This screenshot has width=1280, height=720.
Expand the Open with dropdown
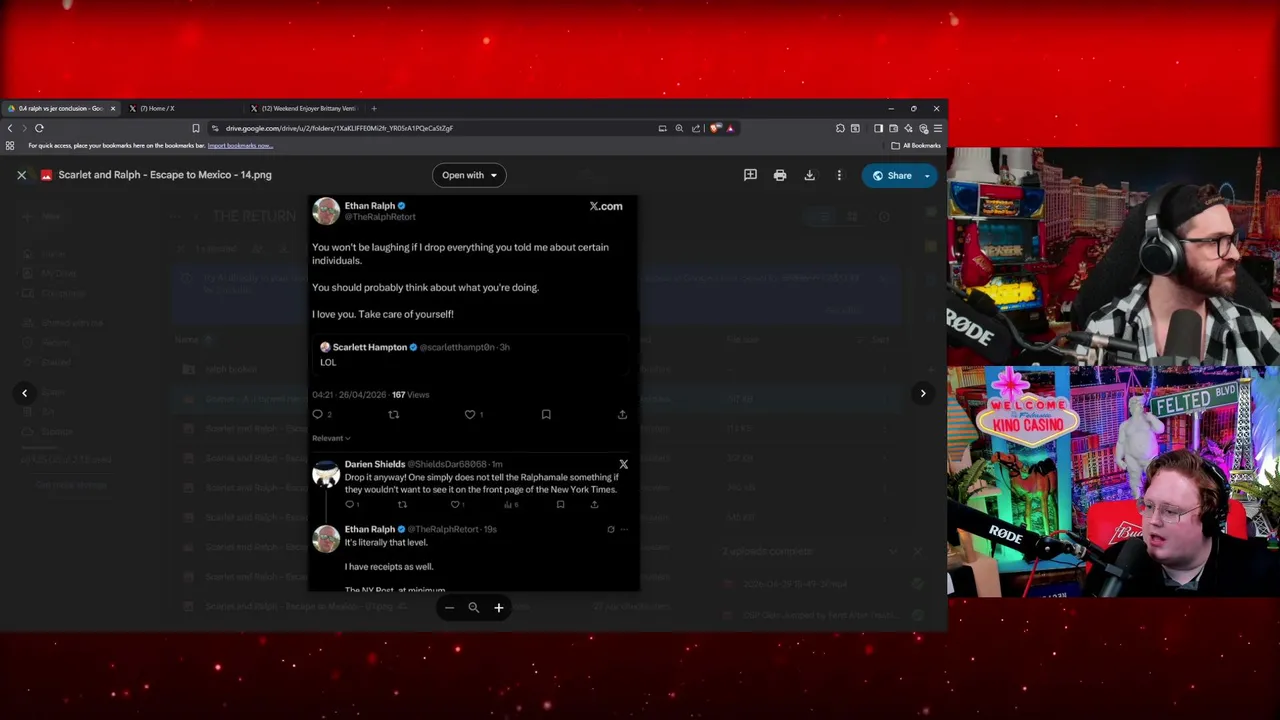(469, 175)
